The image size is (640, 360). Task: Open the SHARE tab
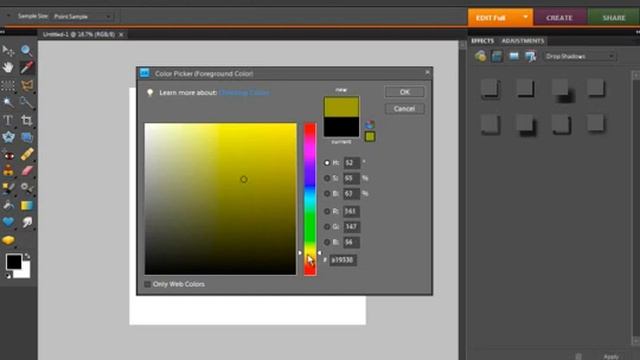coord(613,18)
